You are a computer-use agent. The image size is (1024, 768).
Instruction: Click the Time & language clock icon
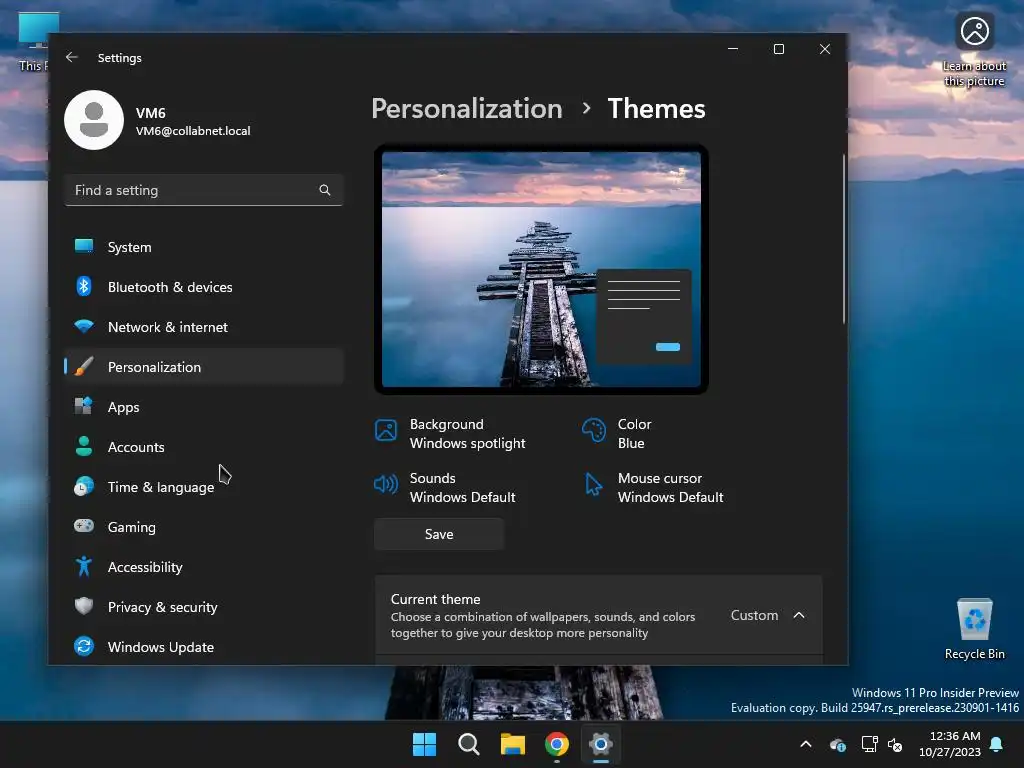[x=84, y=487]
